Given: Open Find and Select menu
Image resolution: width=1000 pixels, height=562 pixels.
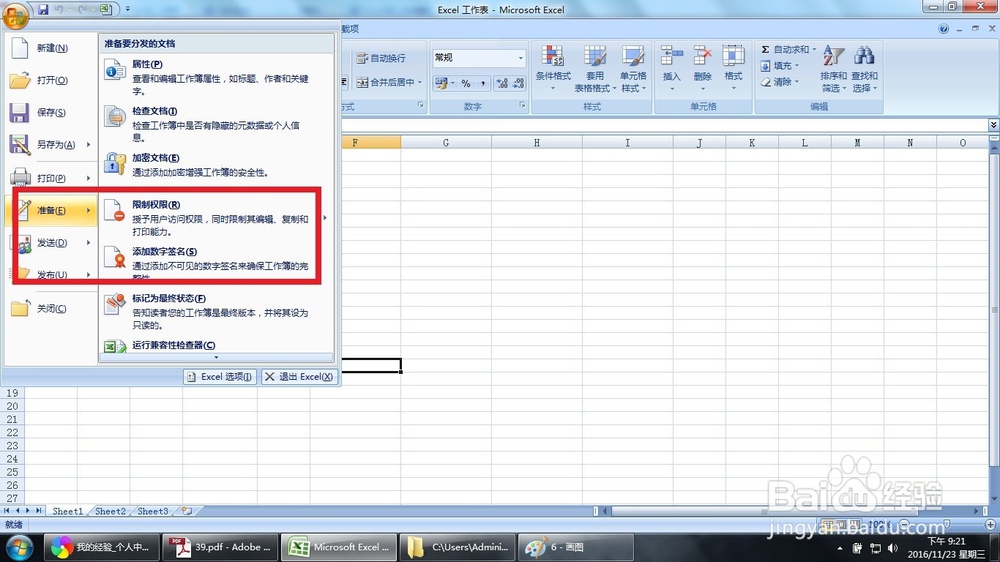Looking at the screenshot, I should coord(864,68).
